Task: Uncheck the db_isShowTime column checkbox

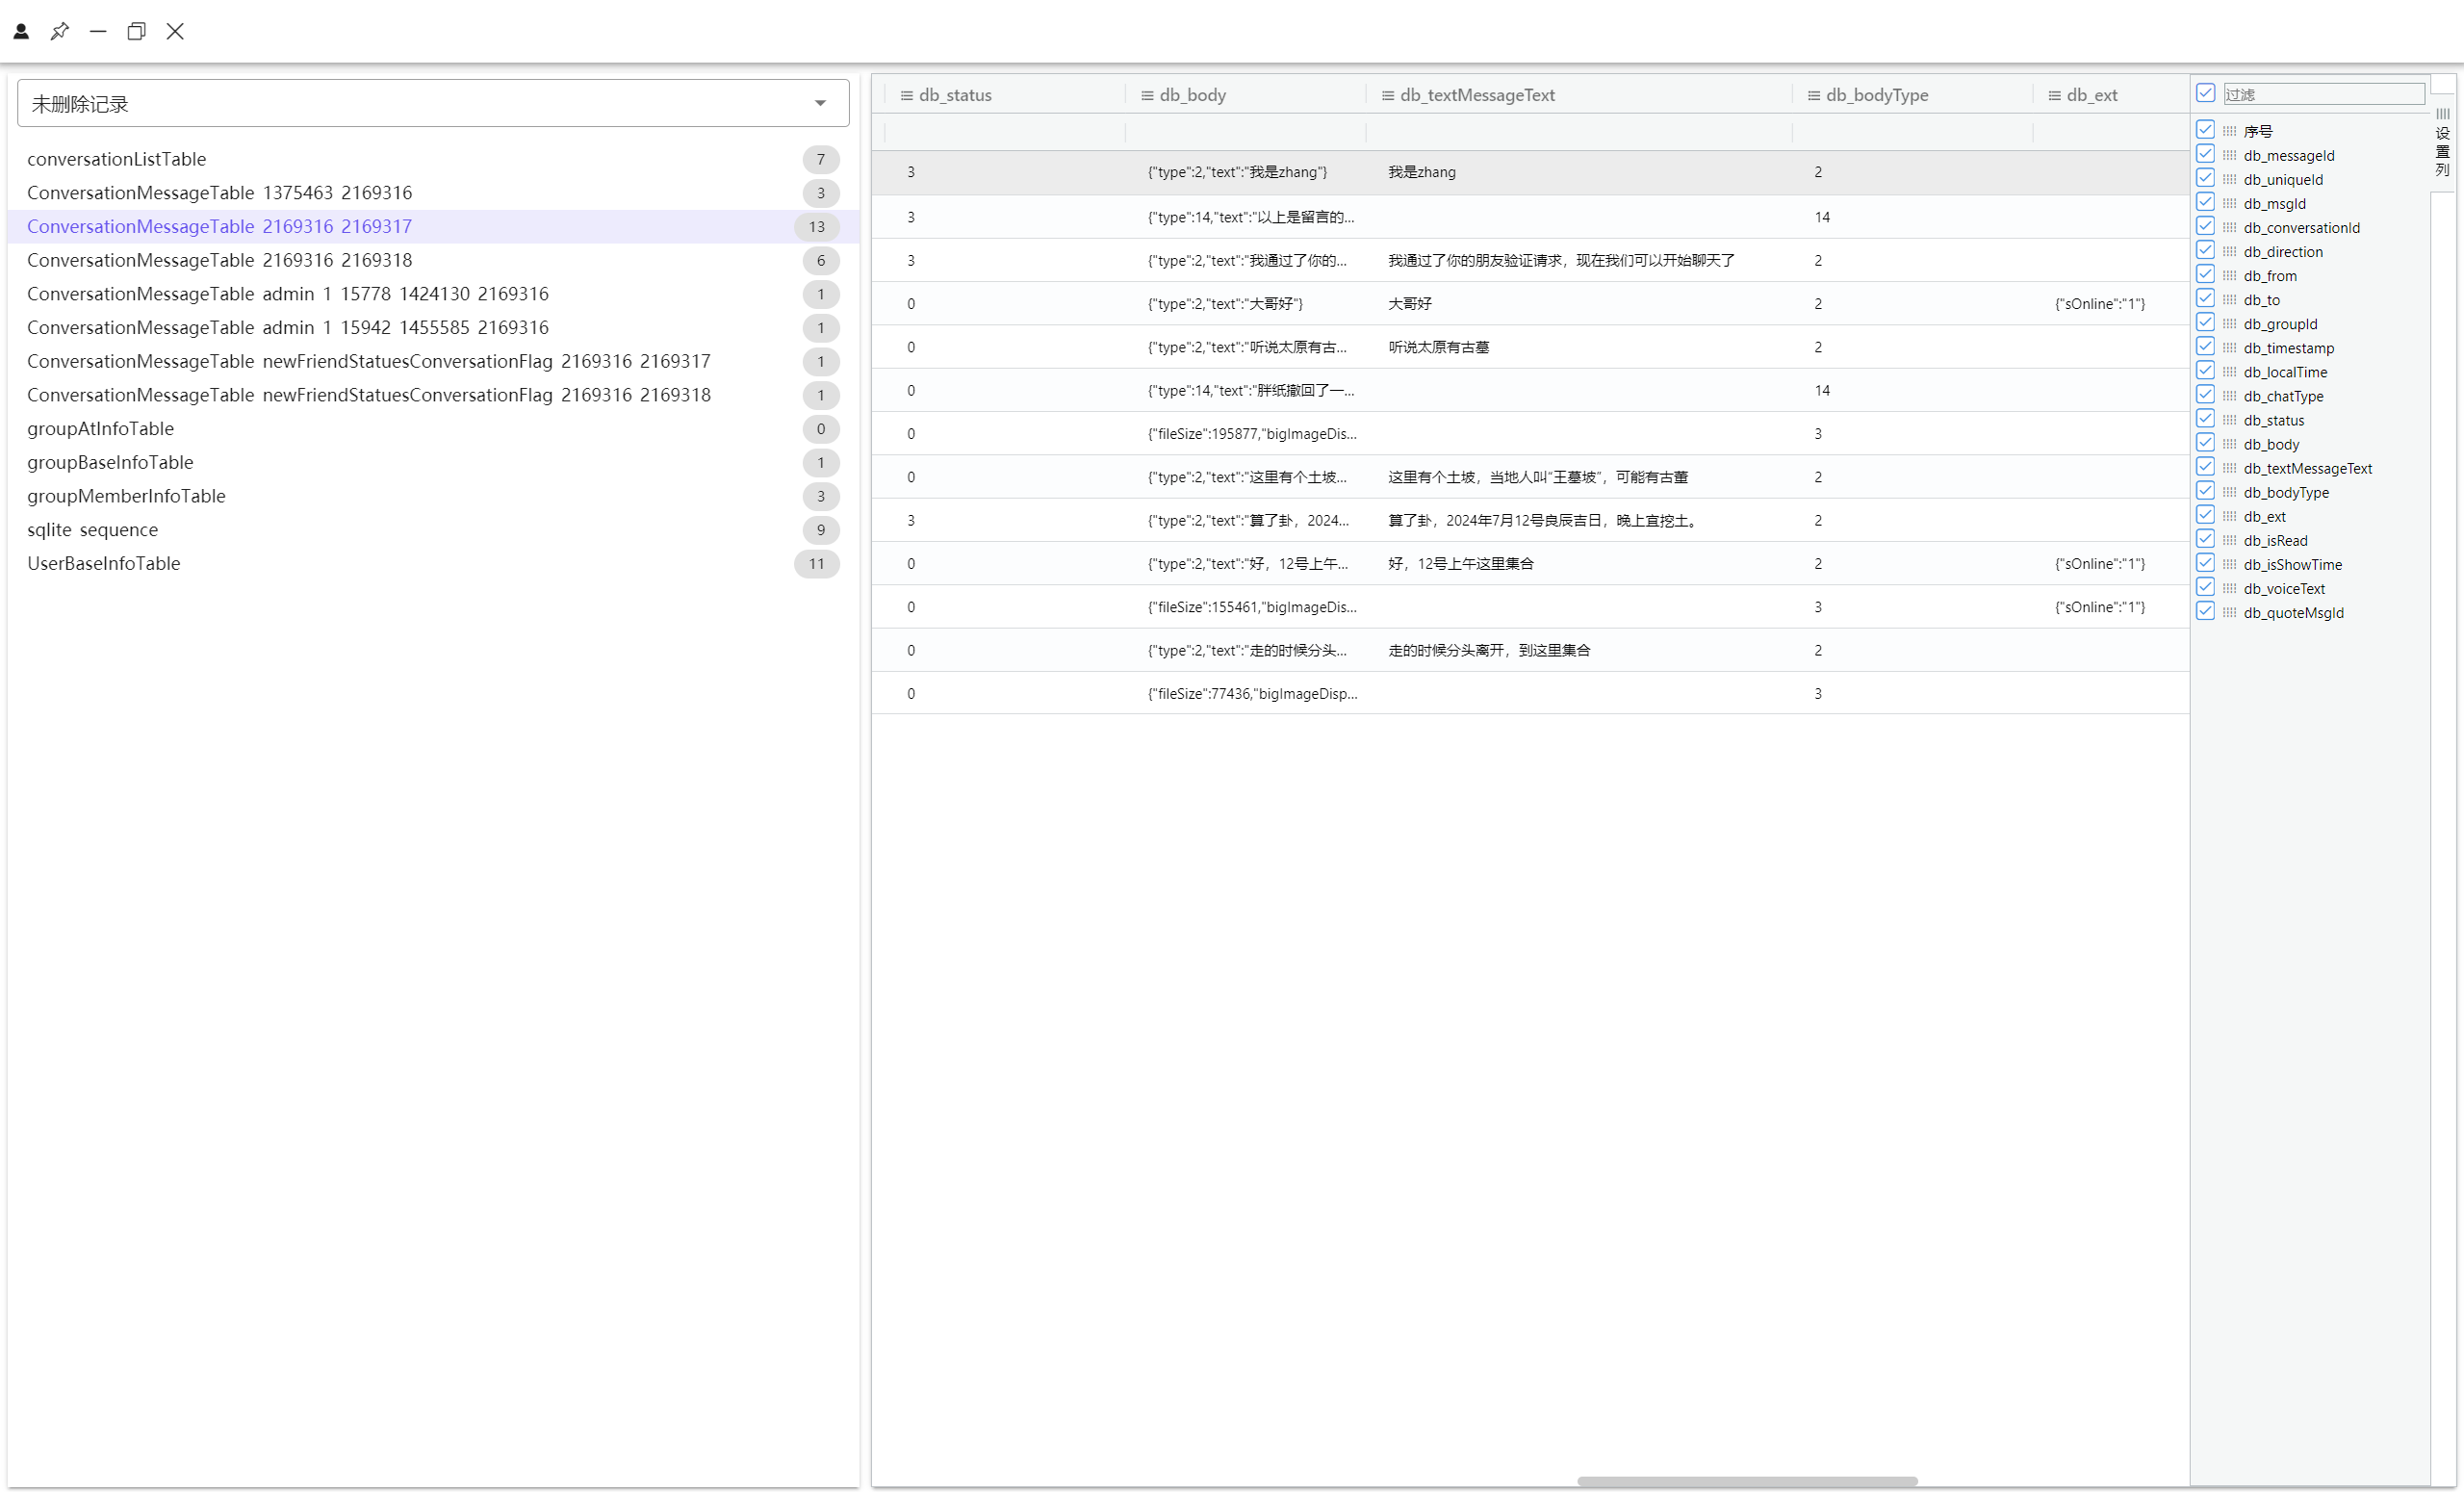Action: point(2206,563)
